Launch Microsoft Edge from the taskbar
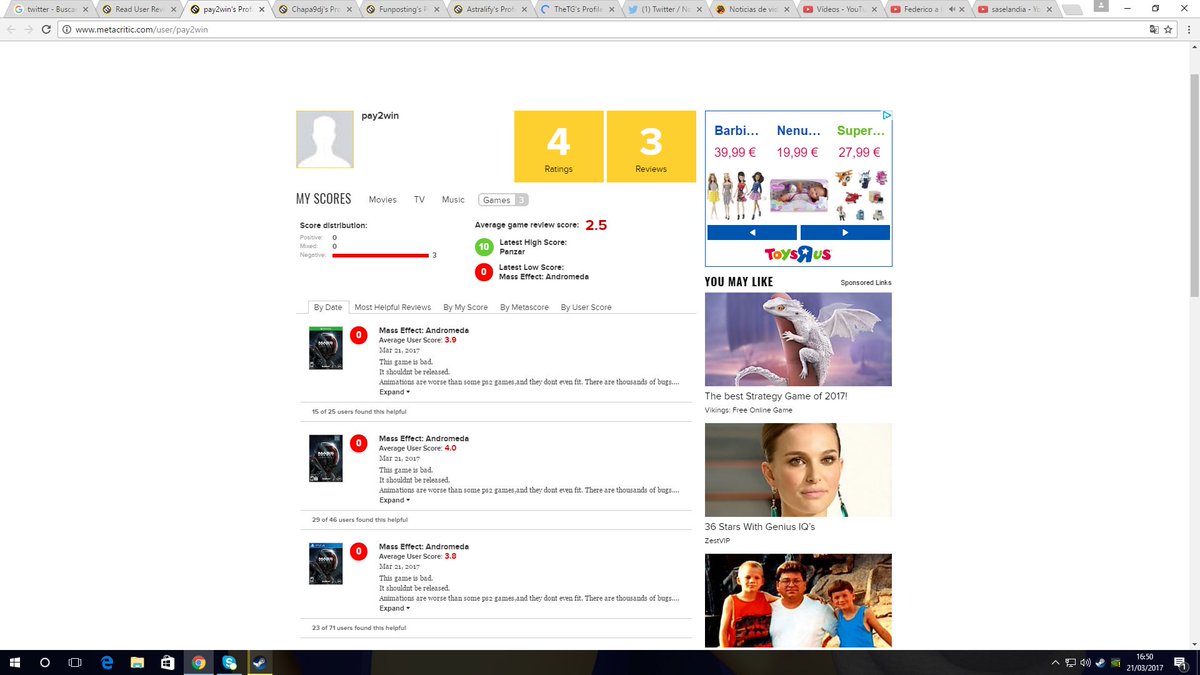This screenshot has width=1200, height=675. 107,662
